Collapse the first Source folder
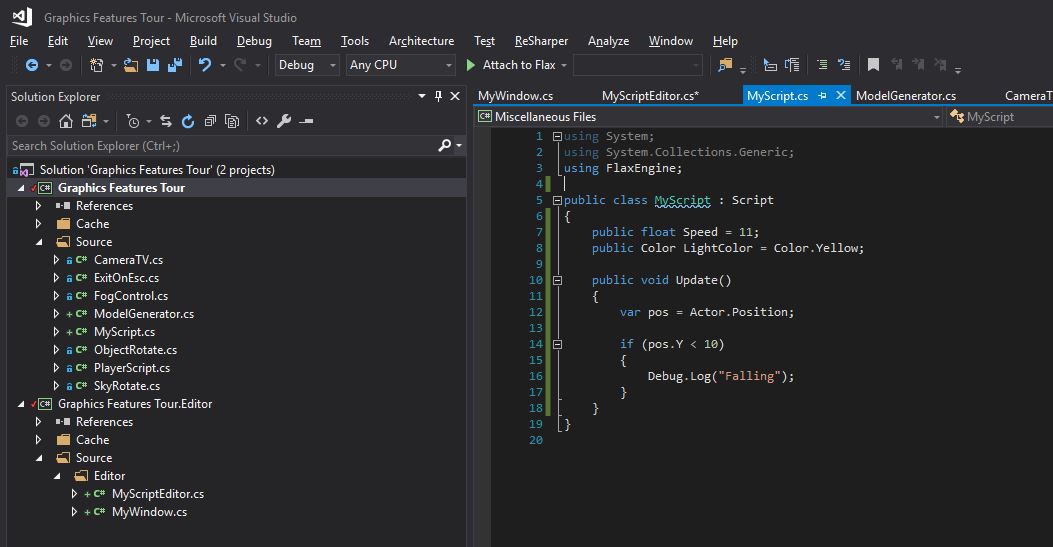Screen dimensions: 1053x547 38,242
